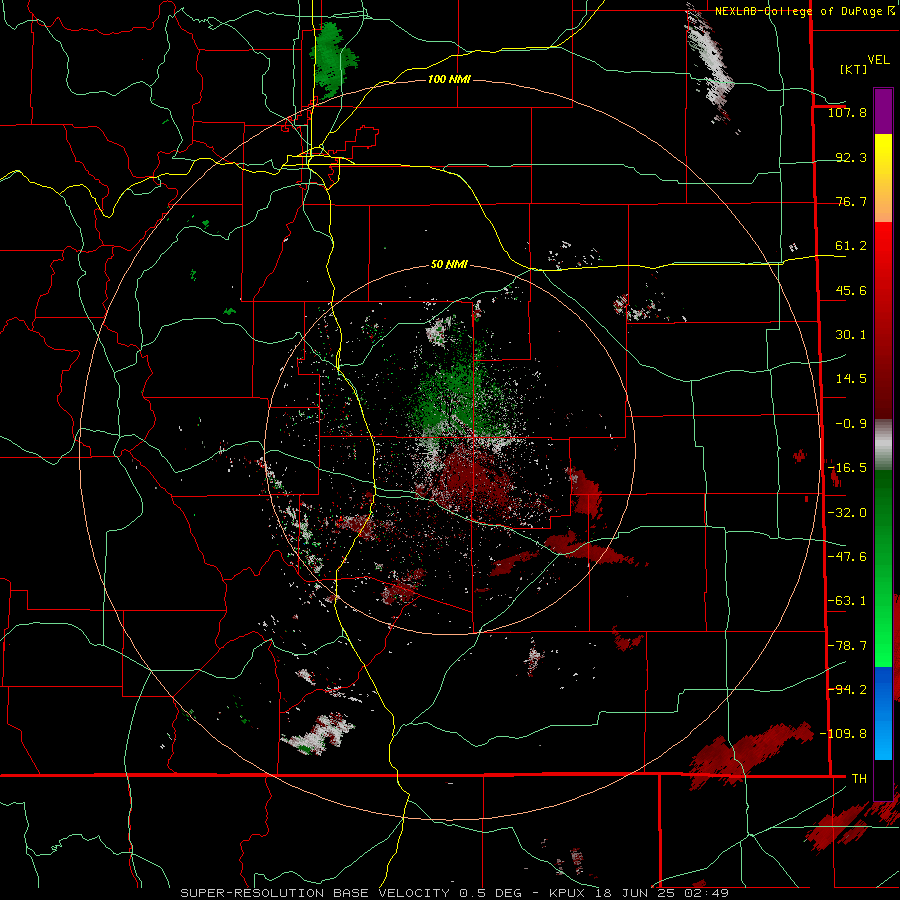Click the 76.7 velocity scale value
900x900 pixels.
[x=851, y=201]
